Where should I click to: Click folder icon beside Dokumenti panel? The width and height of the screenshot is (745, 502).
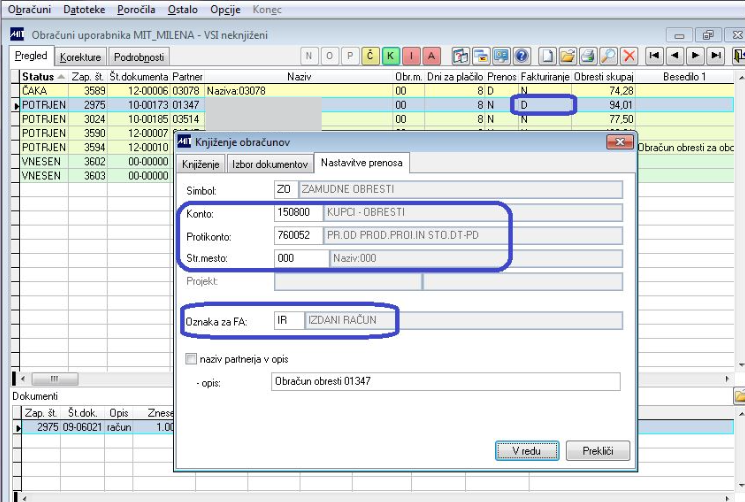[x=739, y=396]
